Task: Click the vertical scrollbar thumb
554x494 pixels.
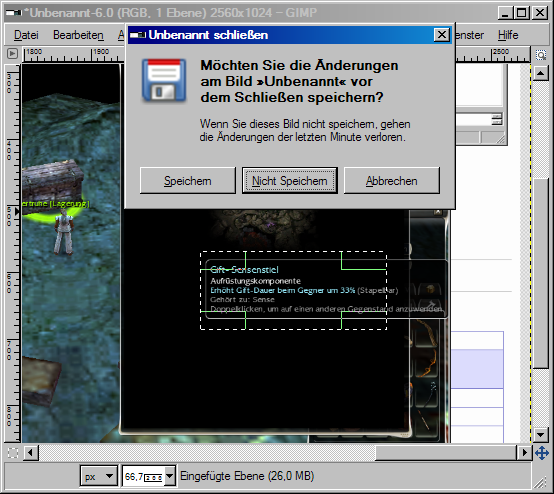Action: coord(540,274)
